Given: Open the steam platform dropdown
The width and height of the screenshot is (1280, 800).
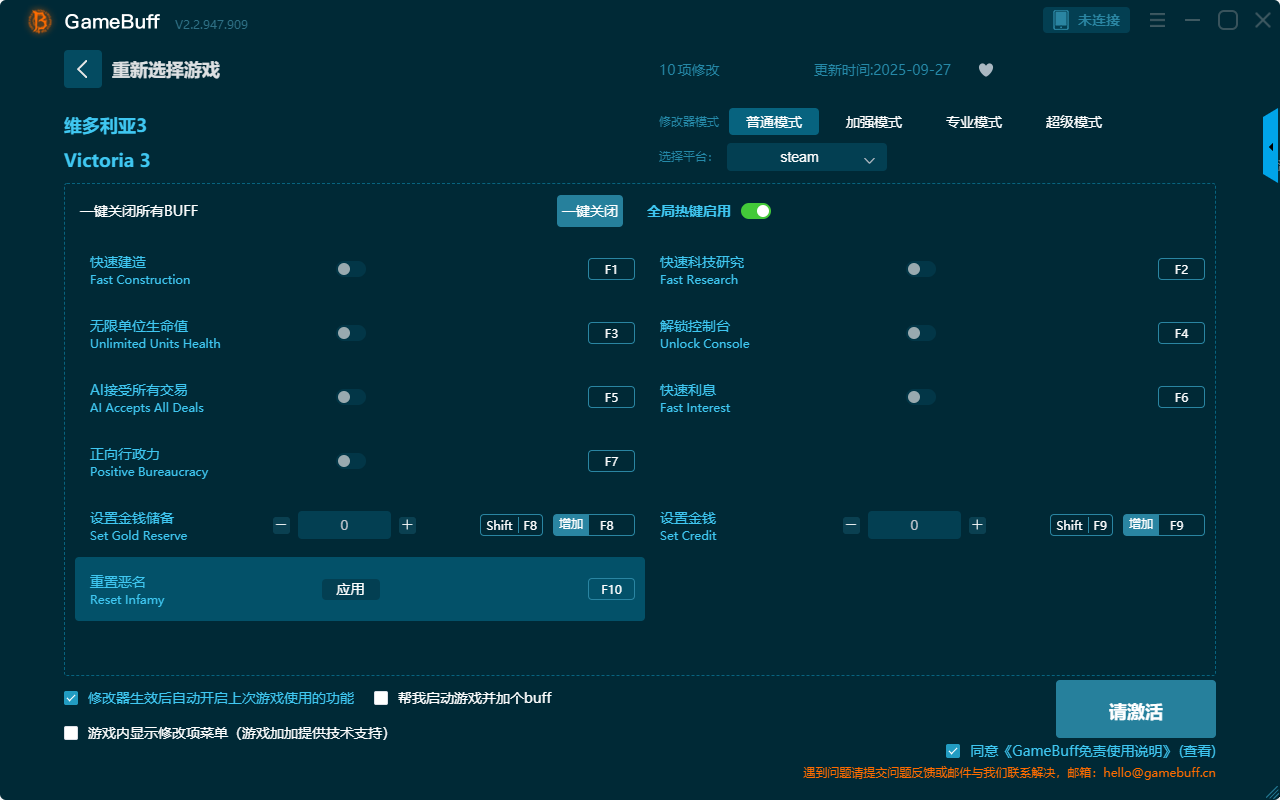Looking at the screenshot, I should (806, 157).
